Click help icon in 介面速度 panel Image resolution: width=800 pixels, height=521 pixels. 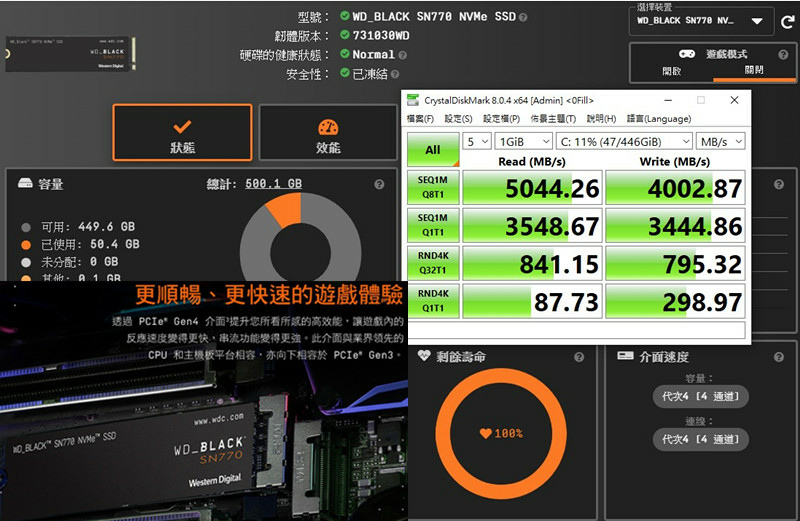pos(779,357)
